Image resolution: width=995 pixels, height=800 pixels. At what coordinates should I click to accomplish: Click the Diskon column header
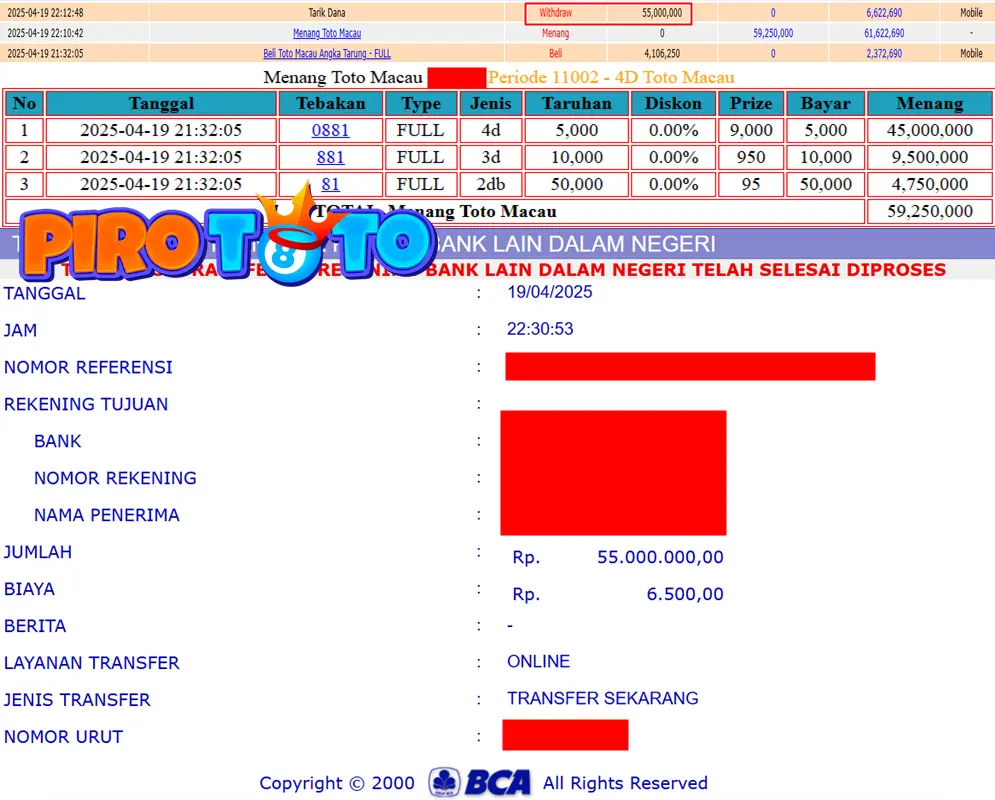point(673,103)
